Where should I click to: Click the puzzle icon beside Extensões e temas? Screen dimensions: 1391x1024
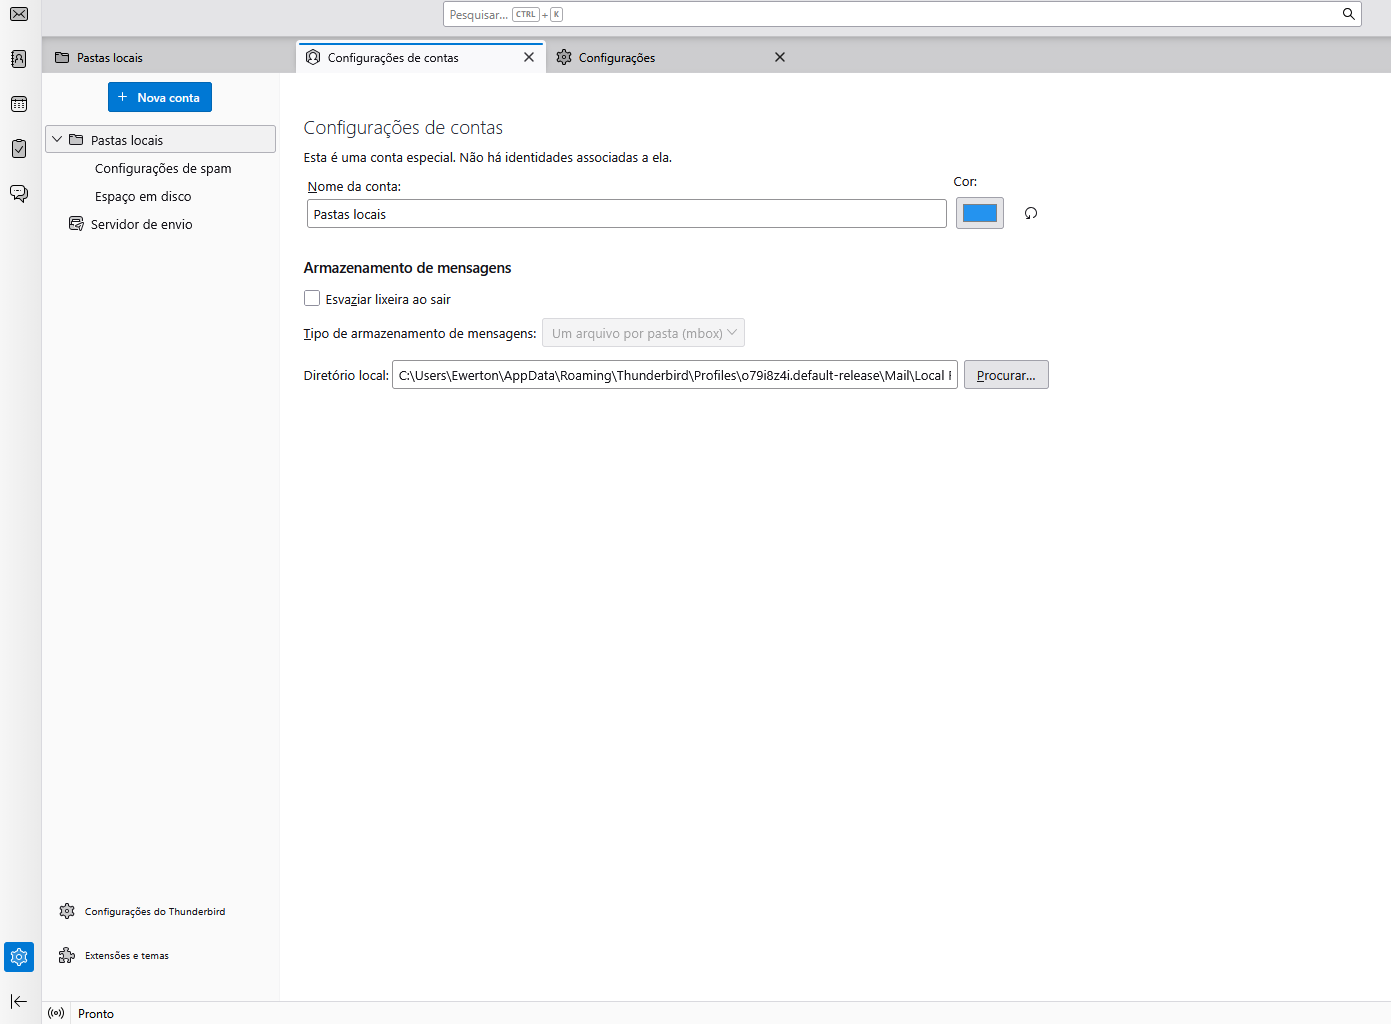(x=67, y=955)
